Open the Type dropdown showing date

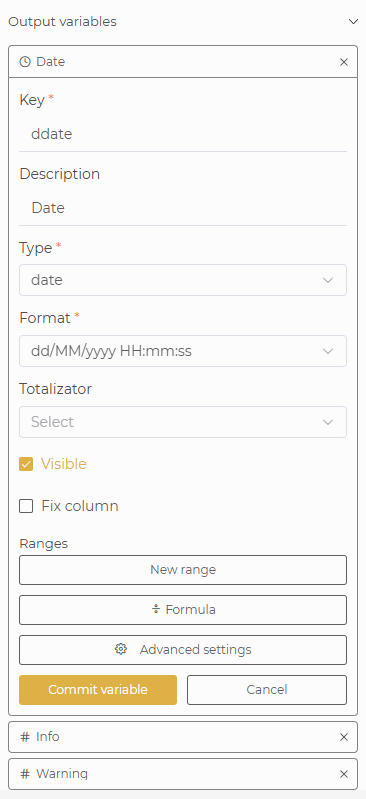click(x=183, y=280)
